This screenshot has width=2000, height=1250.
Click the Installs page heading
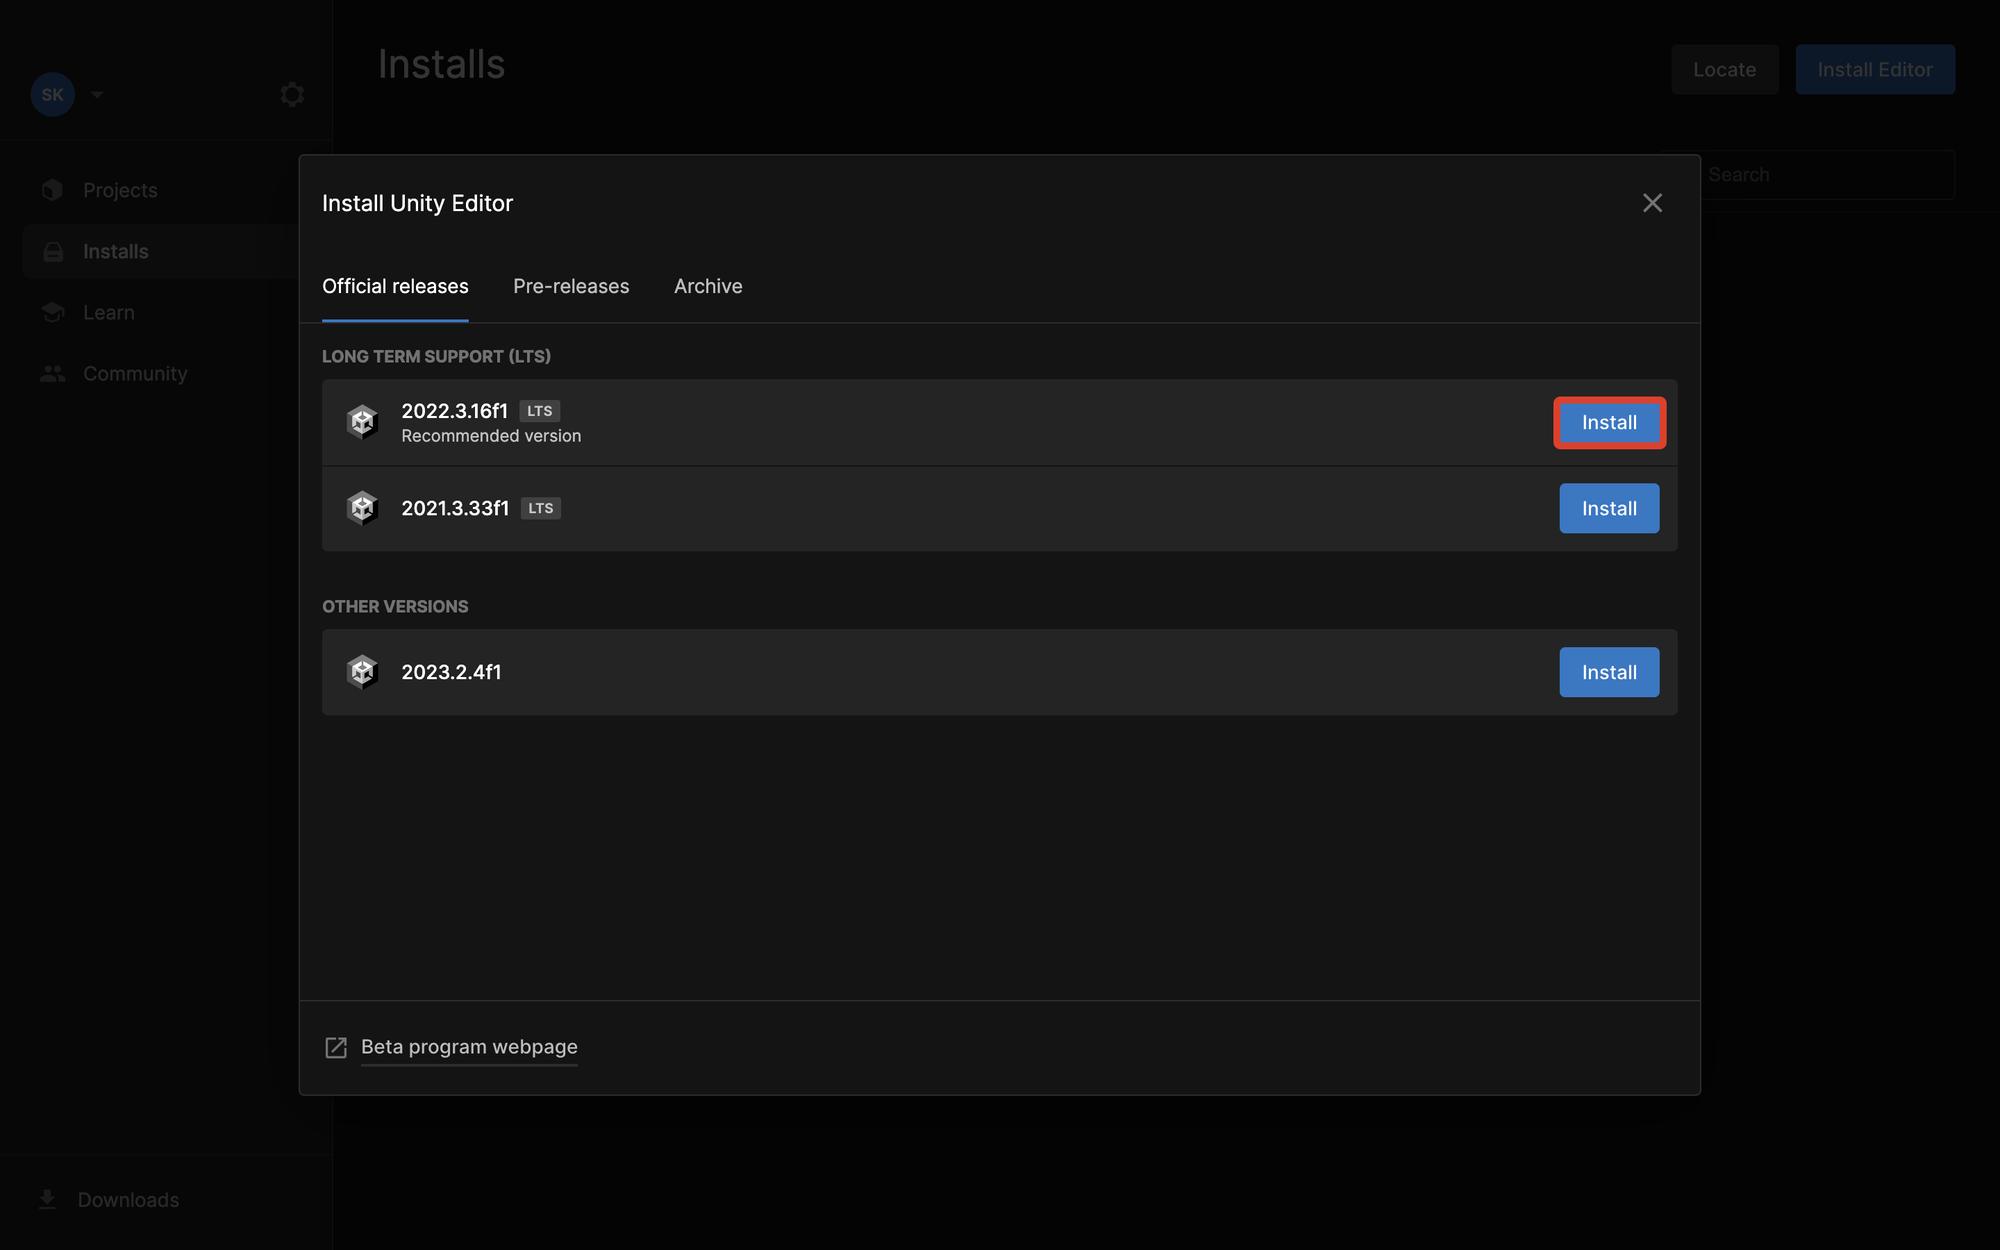441,64
